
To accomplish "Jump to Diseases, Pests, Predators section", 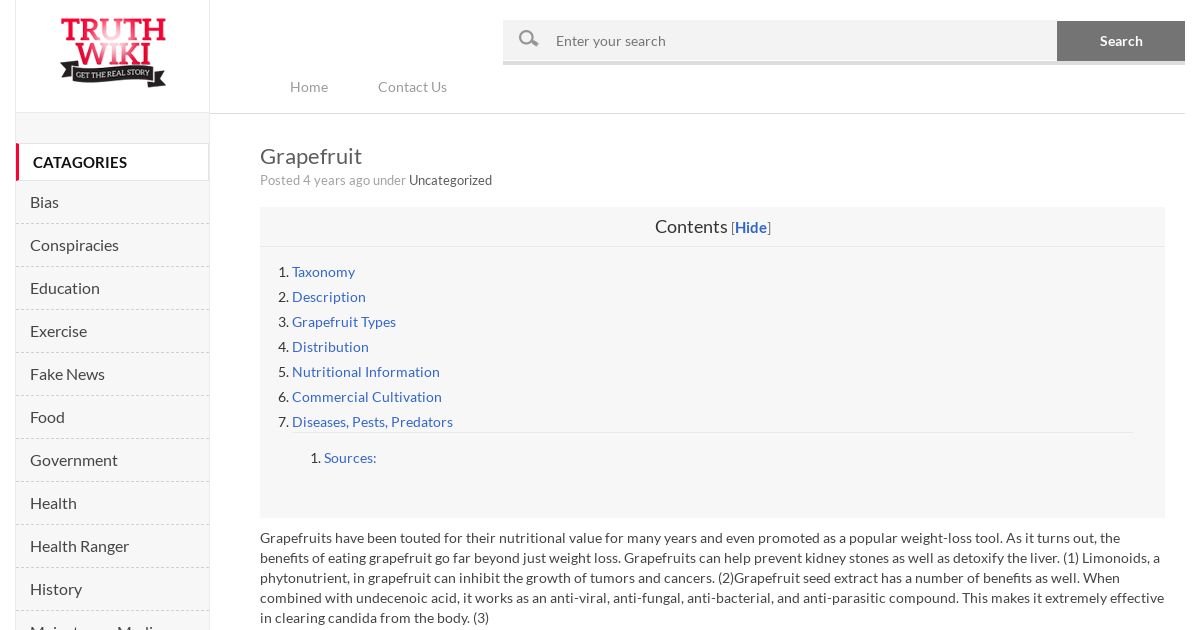I will tap(372, 422).
